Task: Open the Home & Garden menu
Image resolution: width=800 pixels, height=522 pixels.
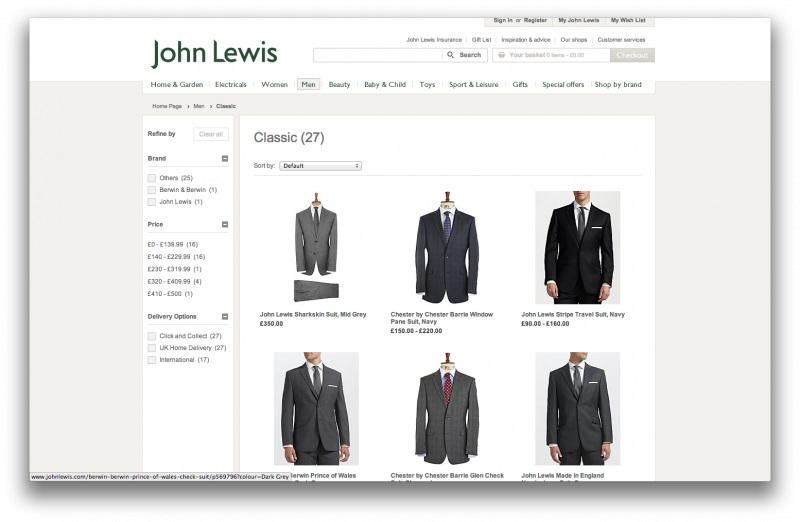Action: tap(177, 84)
